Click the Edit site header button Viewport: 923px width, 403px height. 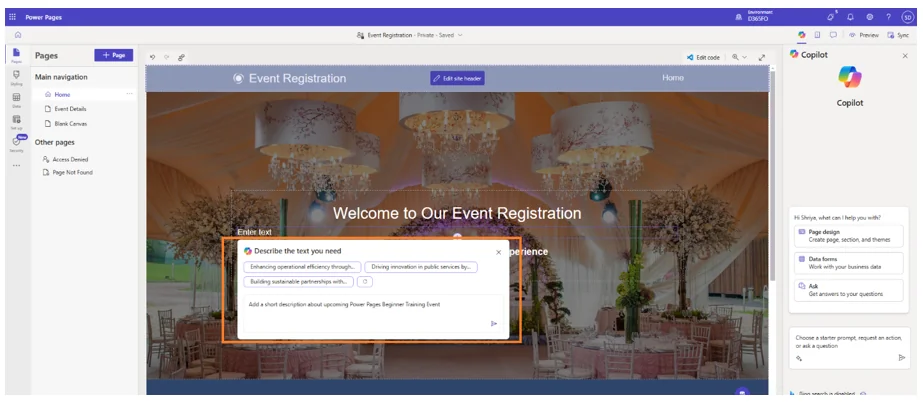point(457,78)
